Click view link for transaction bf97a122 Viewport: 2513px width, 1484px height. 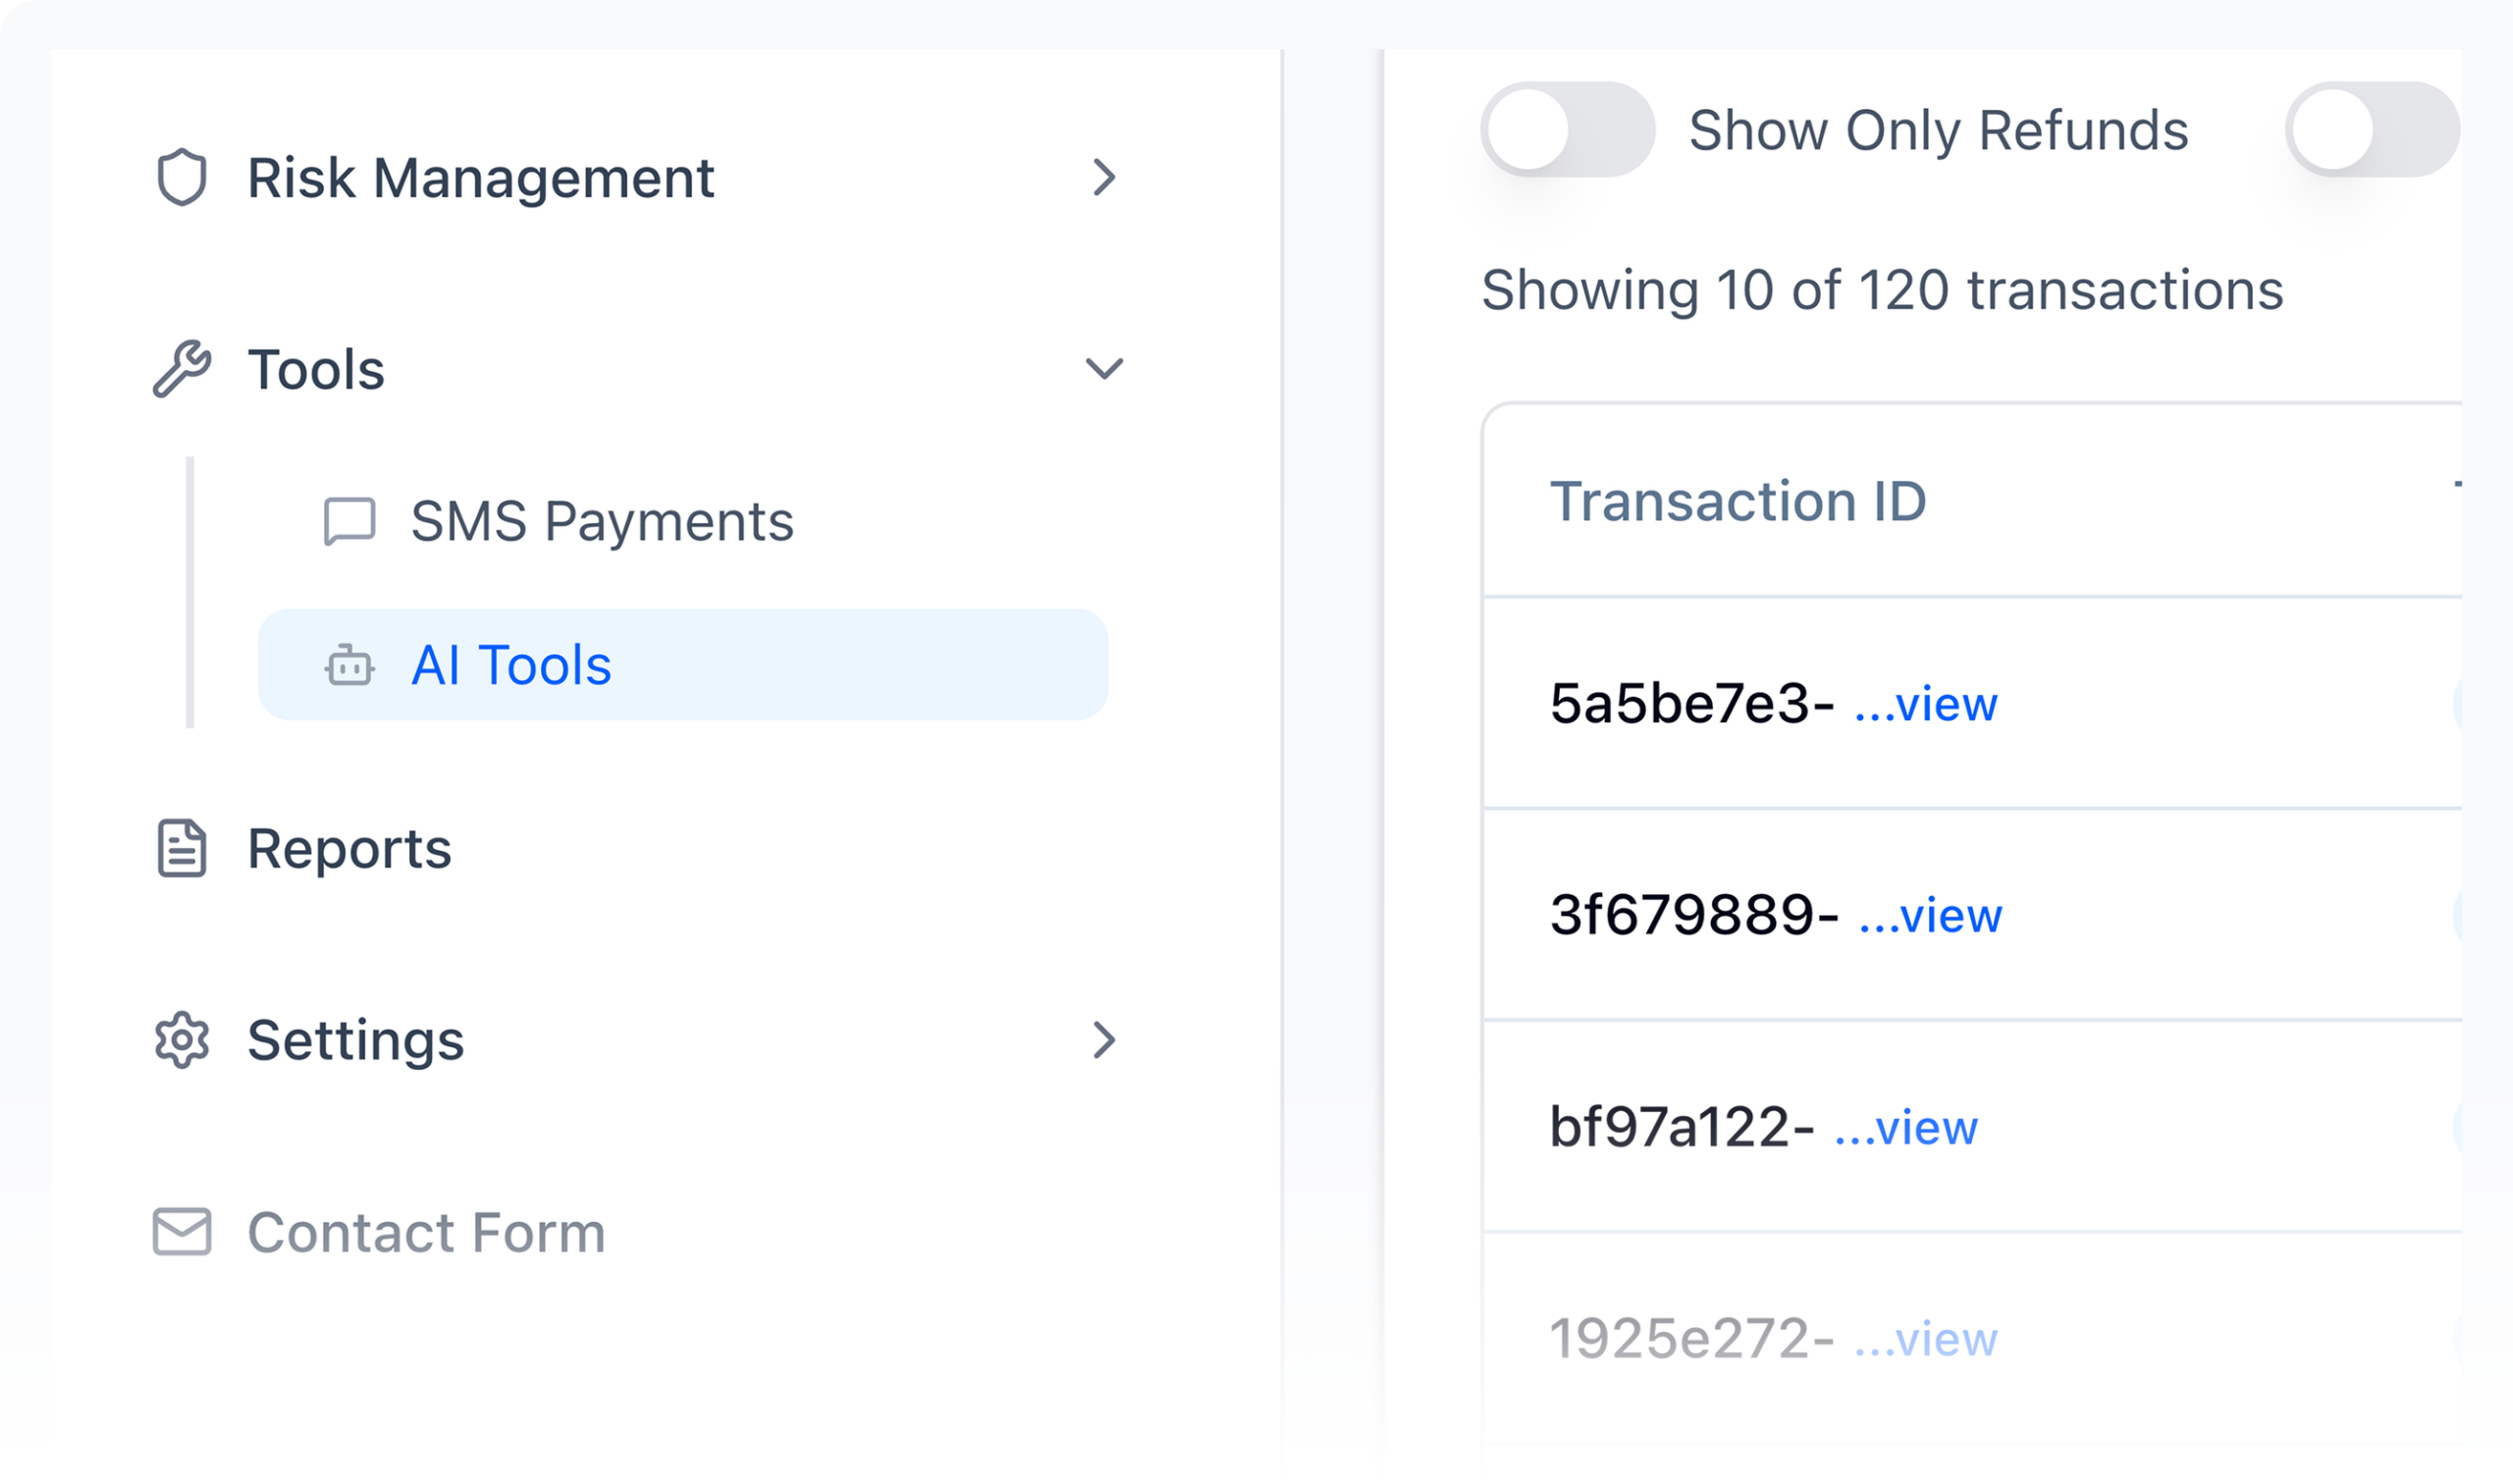click(x=1906, y=1129)
